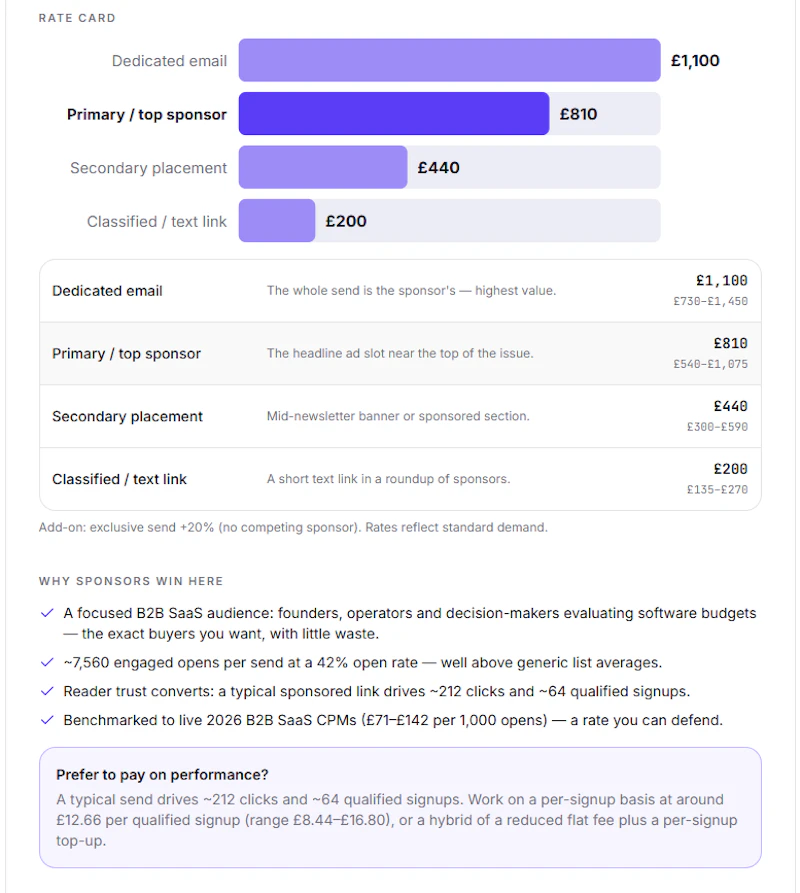Select the dark Primary / top sponsor bar
The width and height of the screenshot is (800, 893).
click(x=394, y=114)
